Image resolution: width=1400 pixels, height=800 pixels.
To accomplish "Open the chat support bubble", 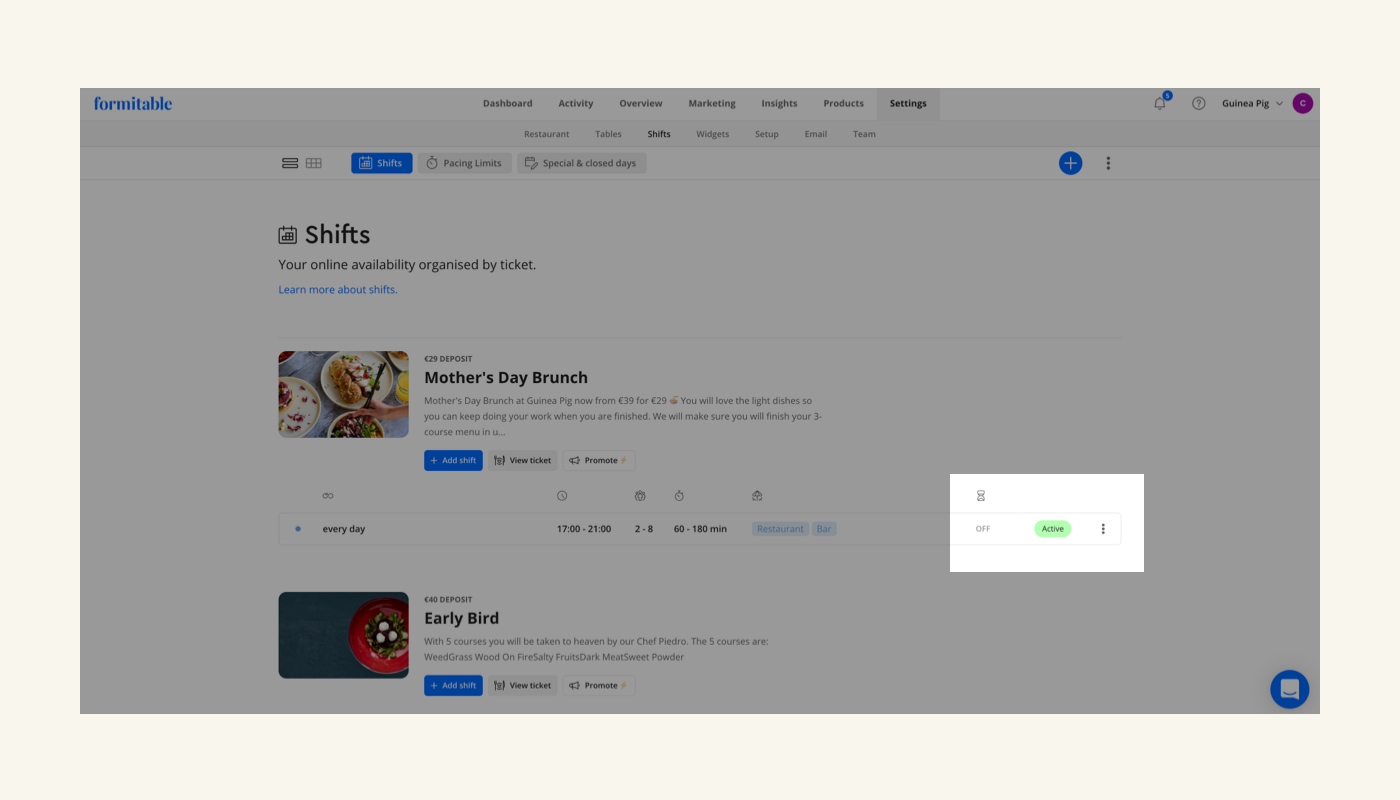I will (x=1289, y=689).
